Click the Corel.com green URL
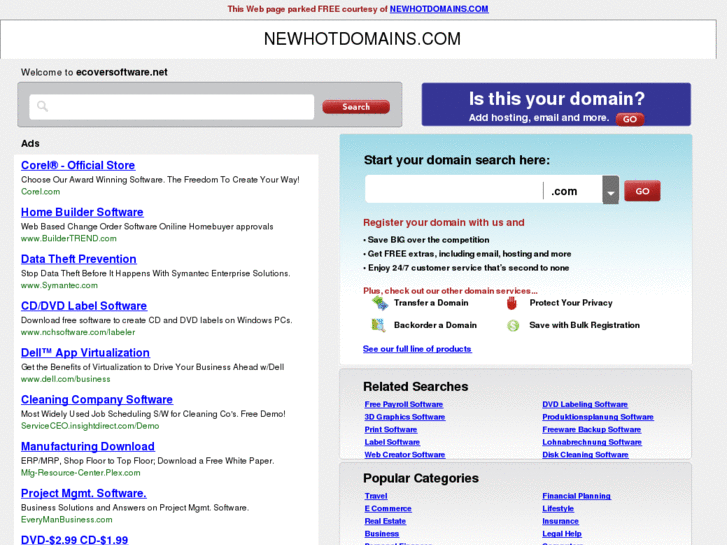The height and width of the screenshot is (545, 727). [x=40, y=192]
